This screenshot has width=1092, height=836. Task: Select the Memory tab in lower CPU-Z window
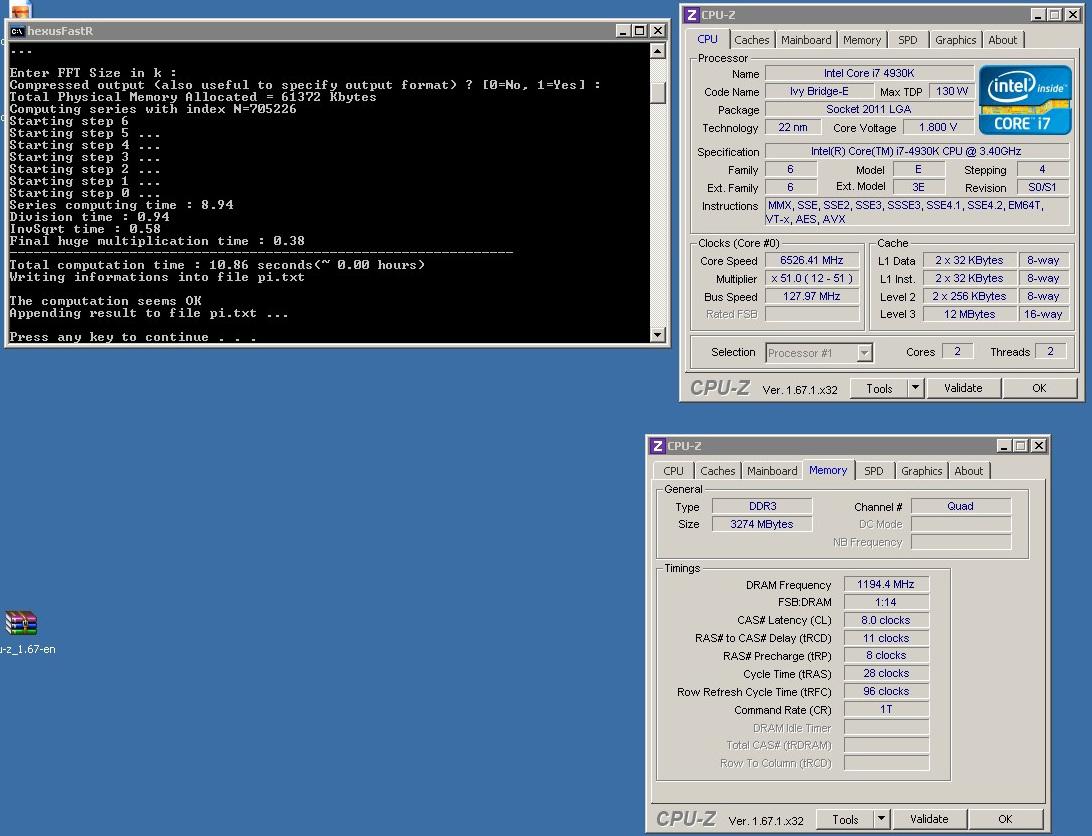828,470
